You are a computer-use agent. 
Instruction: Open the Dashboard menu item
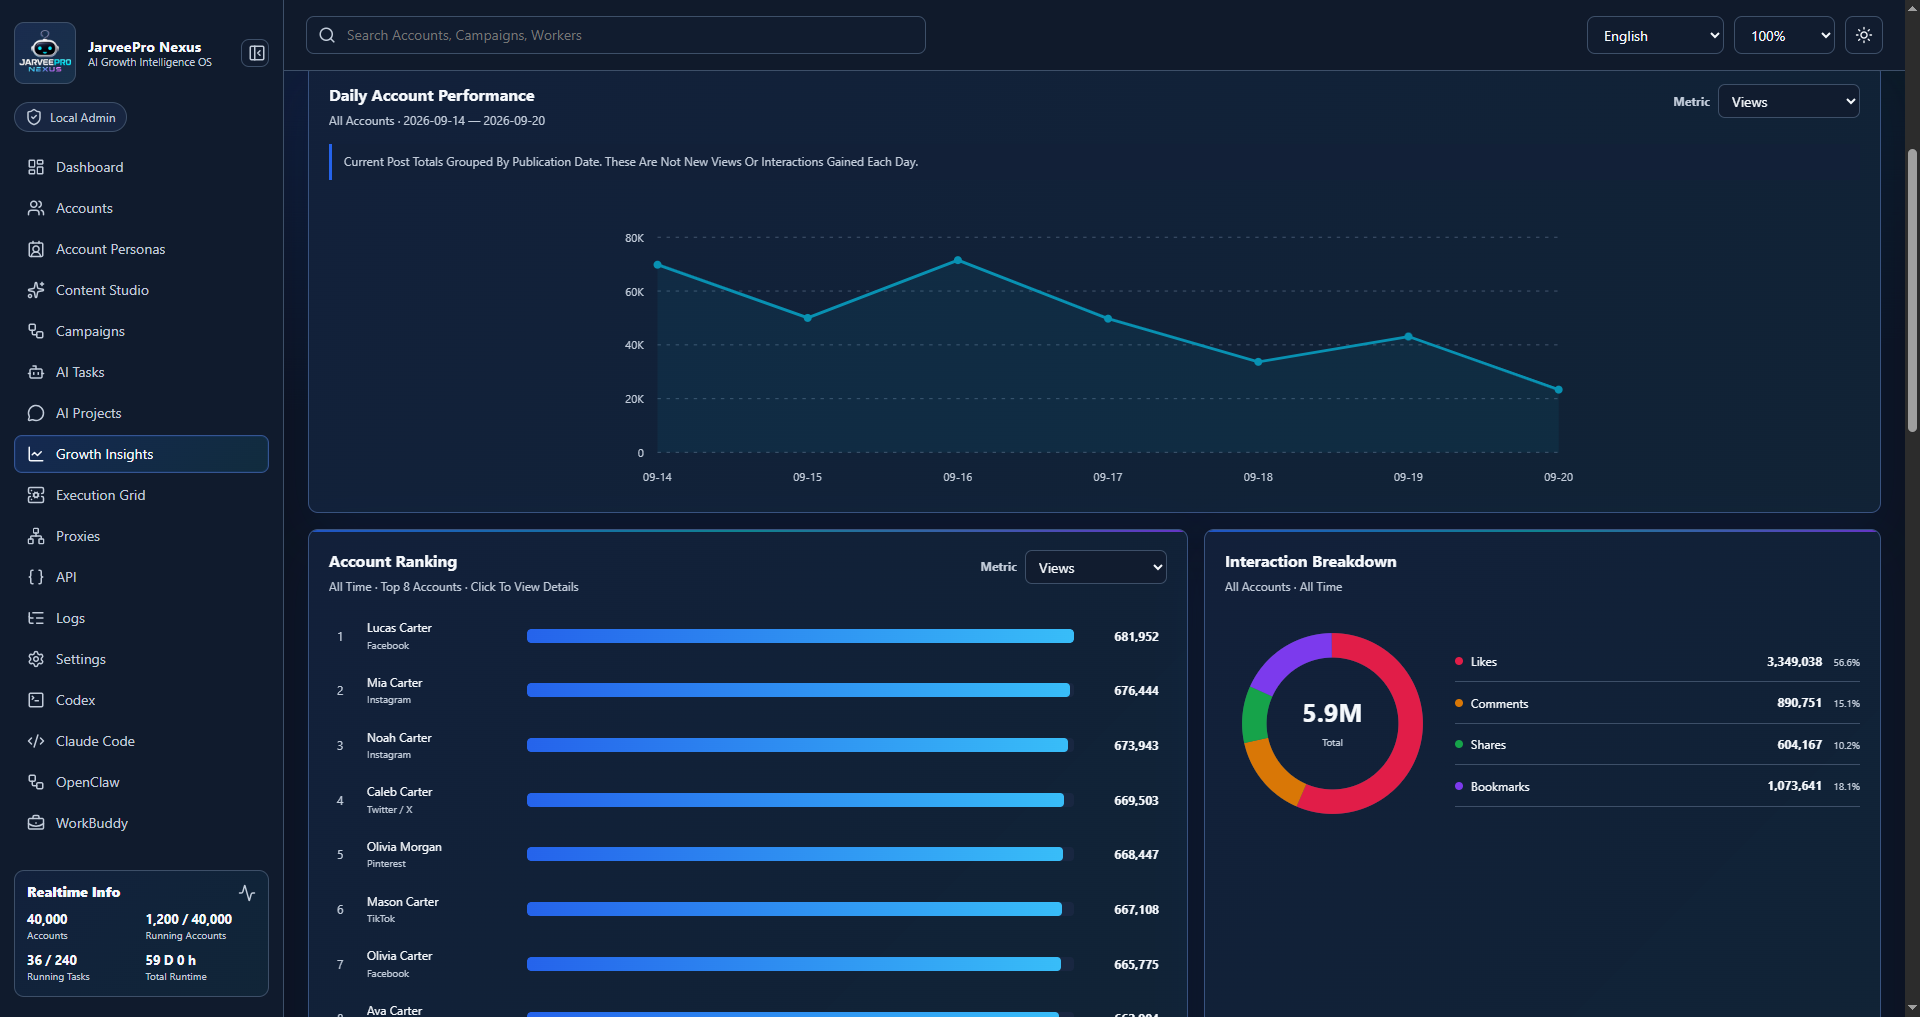click(141, 167)
